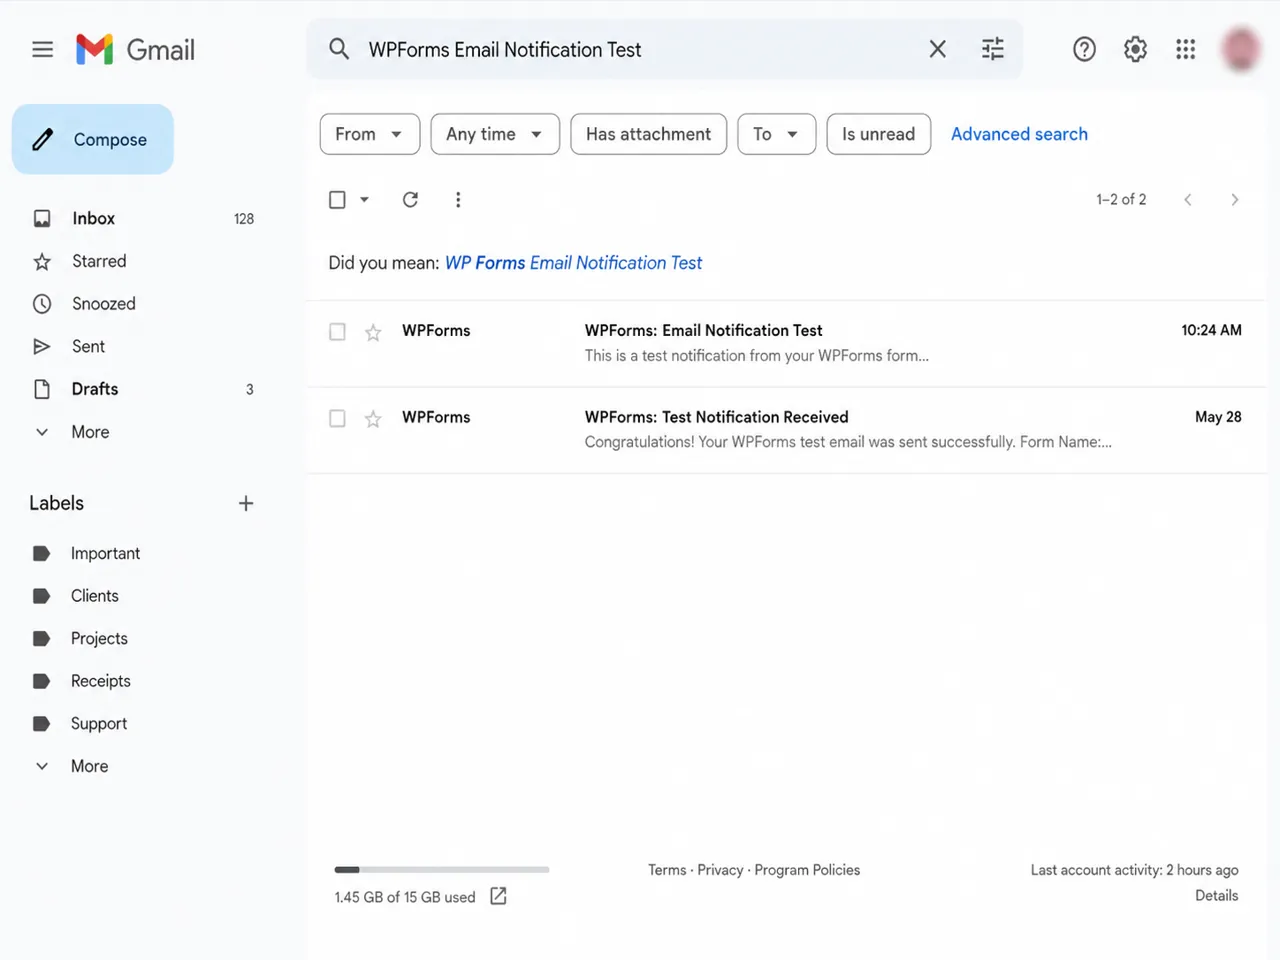The image size is (1280, 960).
Task: Refresh the search results
Action: (x=410, y=199)
